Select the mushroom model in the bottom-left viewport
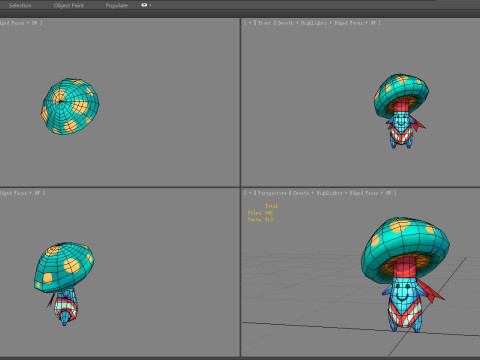This screenshot has height=360, width=480. point(64,284)
